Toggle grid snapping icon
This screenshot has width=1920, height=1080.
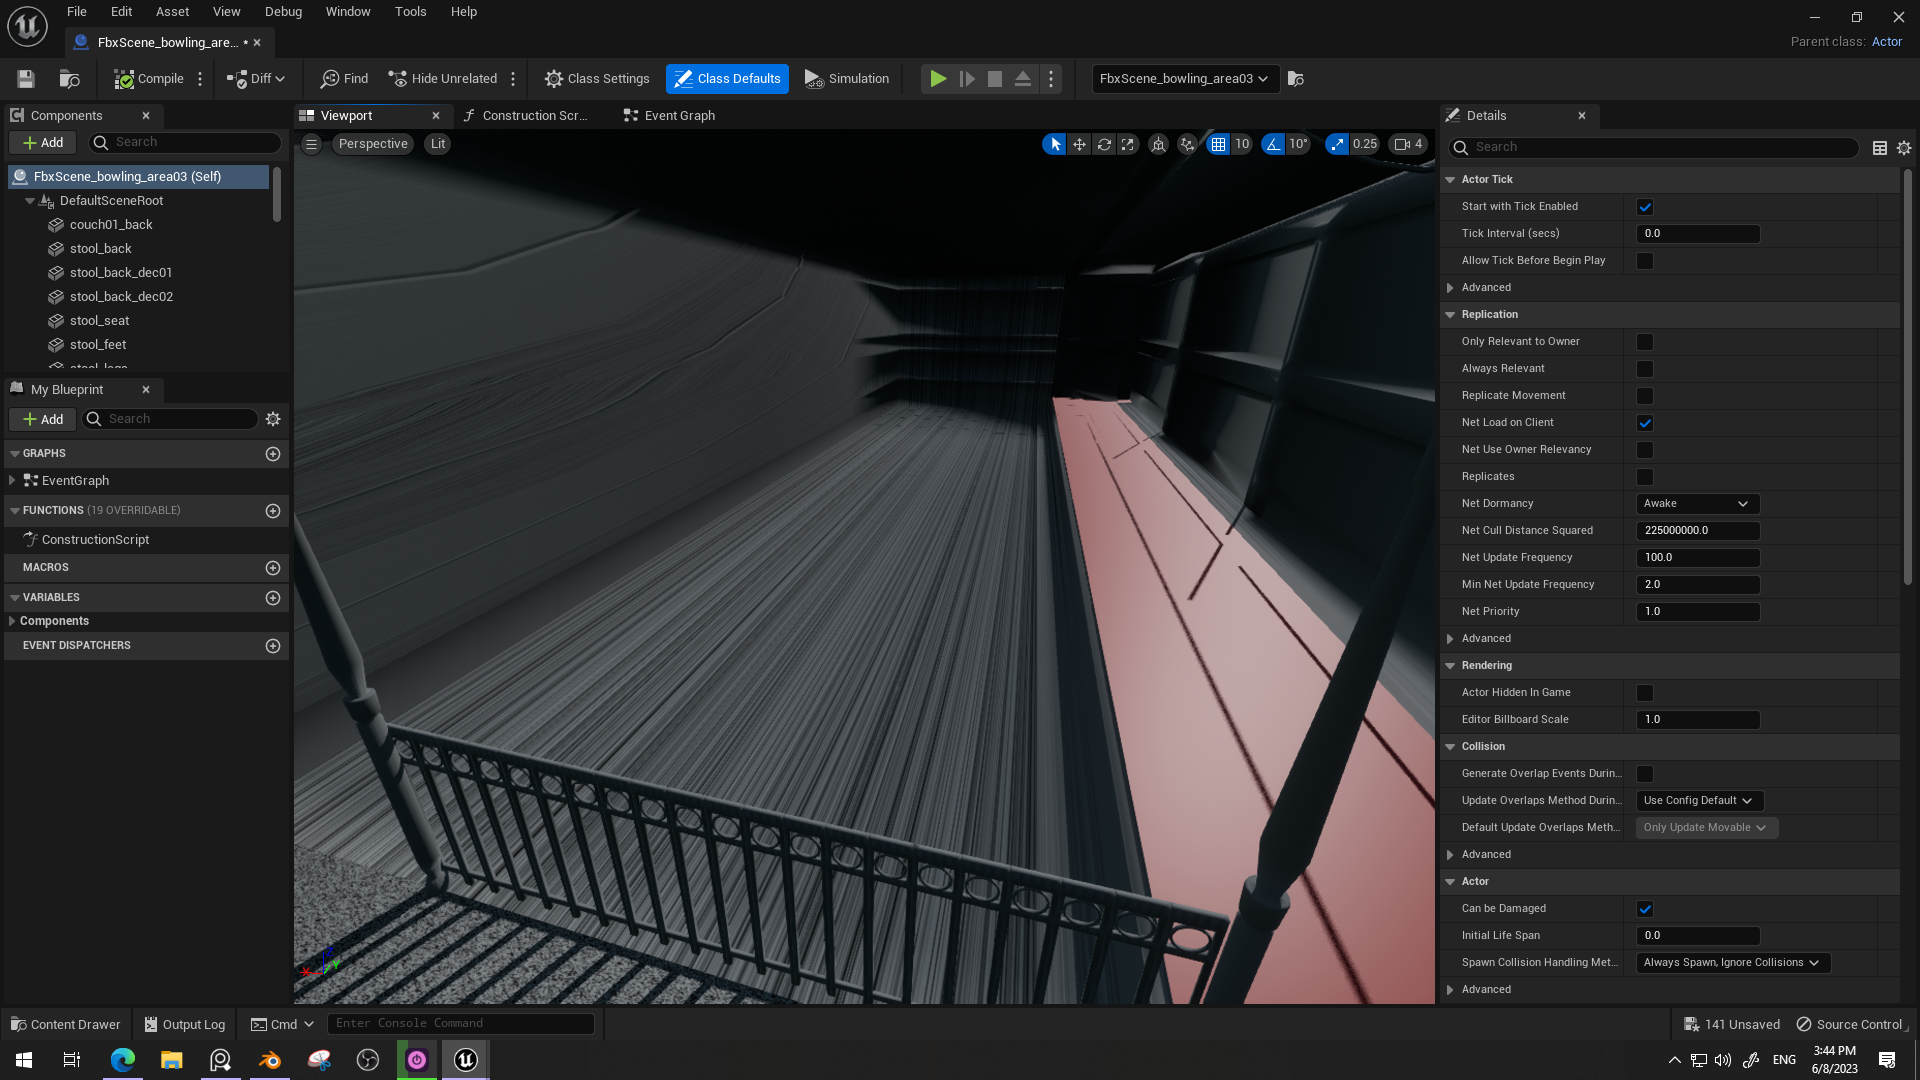click(1218, 144)
